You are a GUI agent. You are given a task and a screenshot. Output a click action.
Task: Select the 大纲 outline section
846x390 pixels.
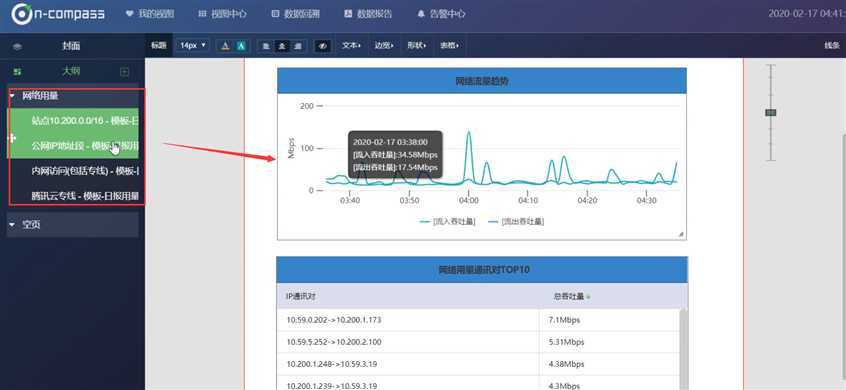coord(71,71)
